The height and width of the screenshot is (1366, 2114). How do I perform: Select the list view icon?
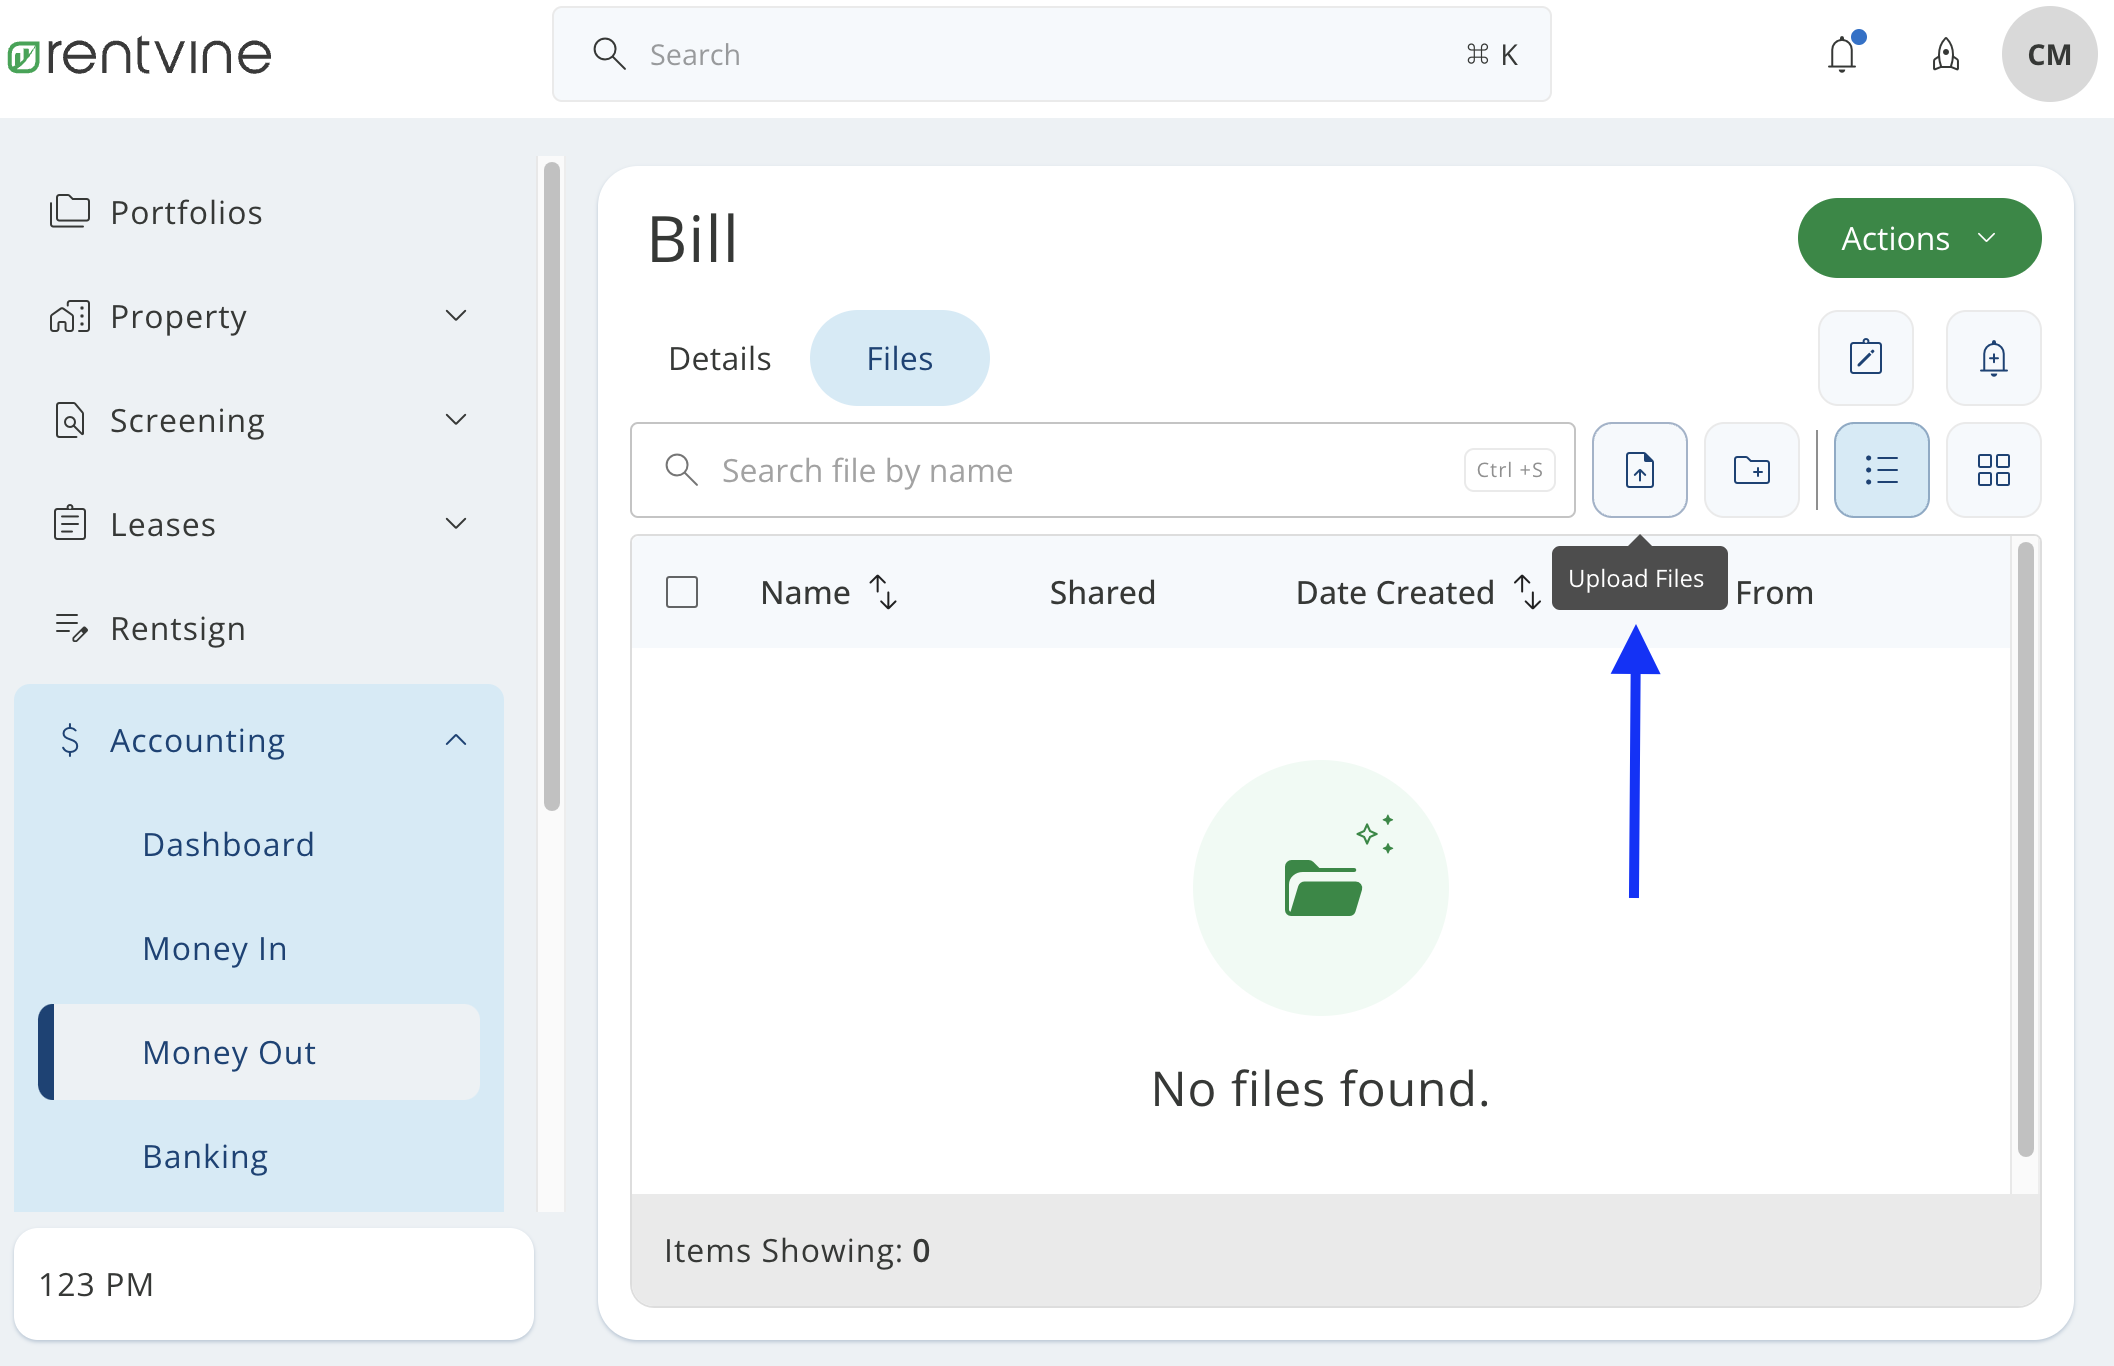pyautogui.click(x=1881, y=470)
